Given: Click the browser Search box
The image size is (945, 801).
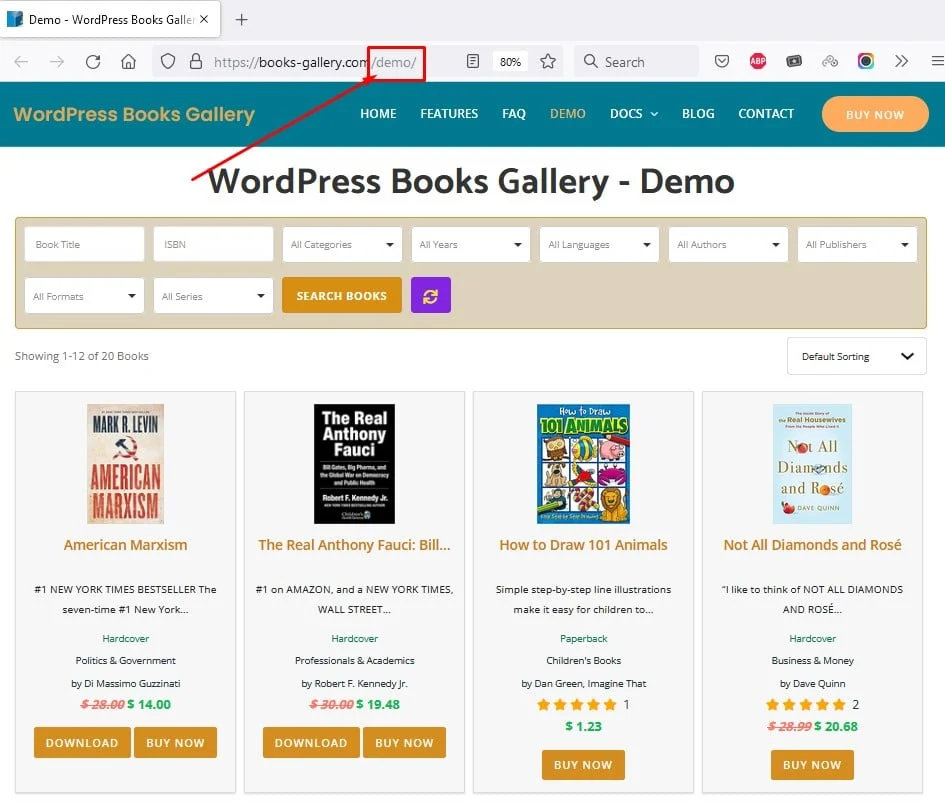Looking at the screenshot, I should tap(636, 61).
